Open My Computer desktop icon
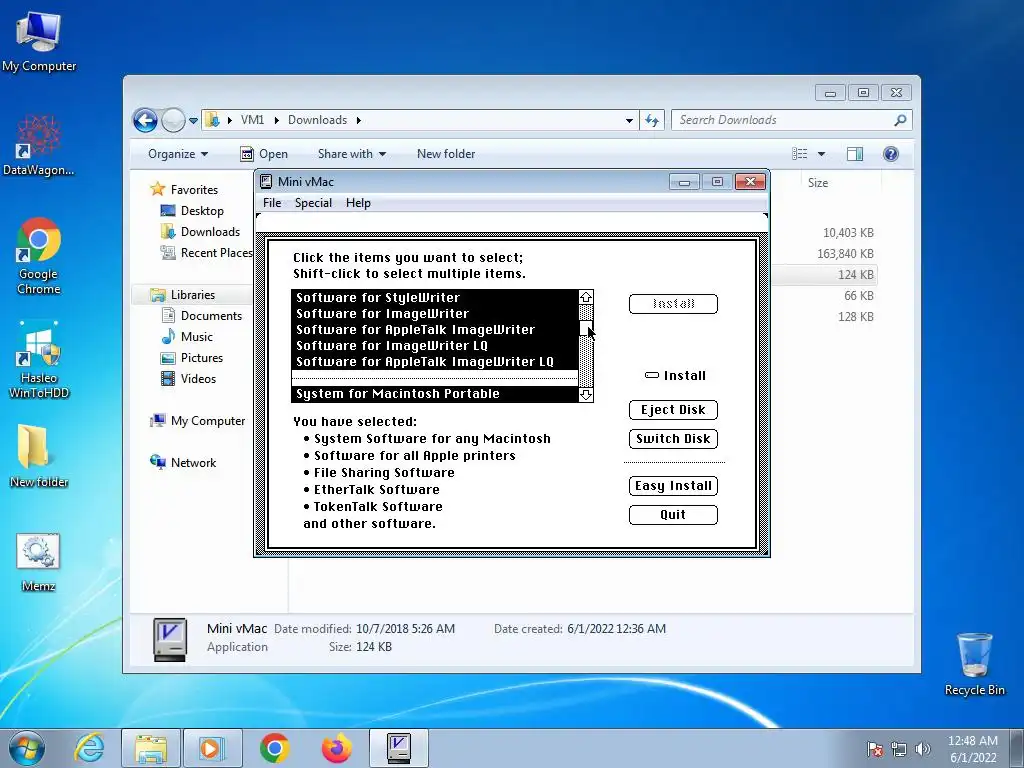Viewport: 1024px width, 768px height. [39, 42]
